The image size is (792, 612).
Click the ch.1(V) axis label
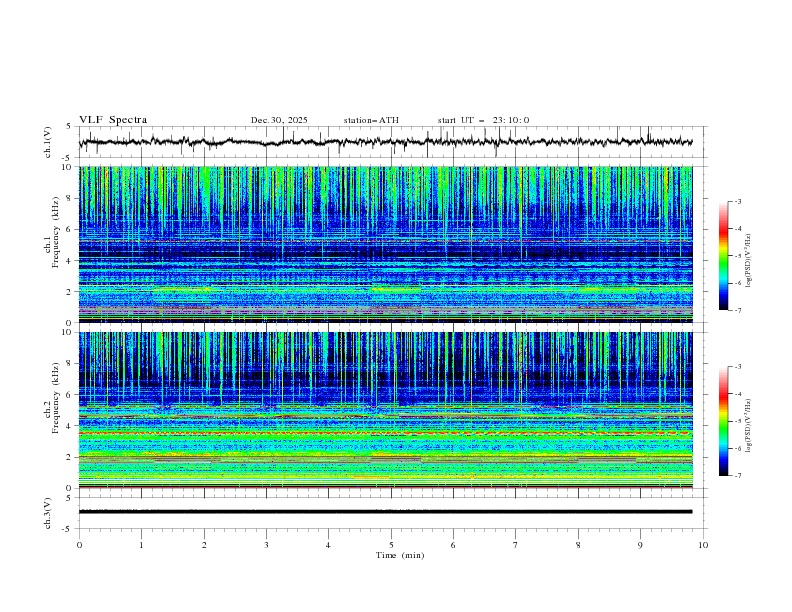pos(48,142)
